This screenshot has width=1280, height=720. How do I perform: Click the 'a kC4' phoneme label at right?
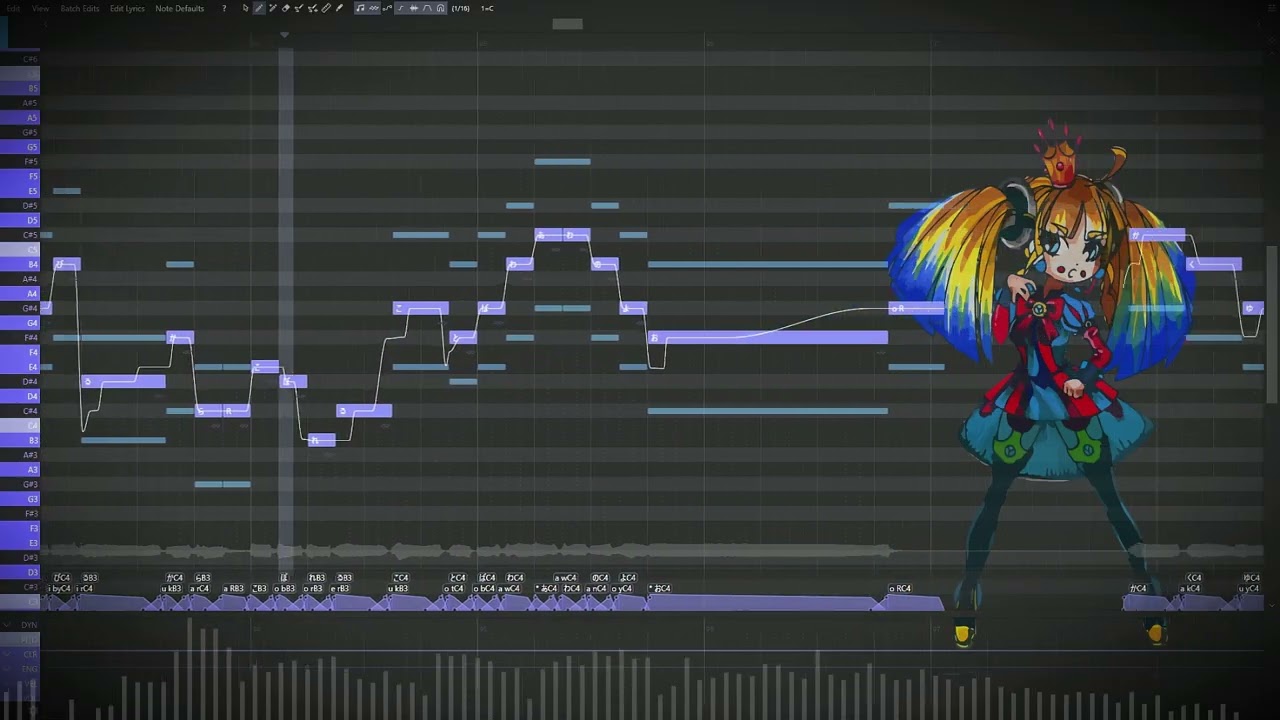tap(1190, 589)
